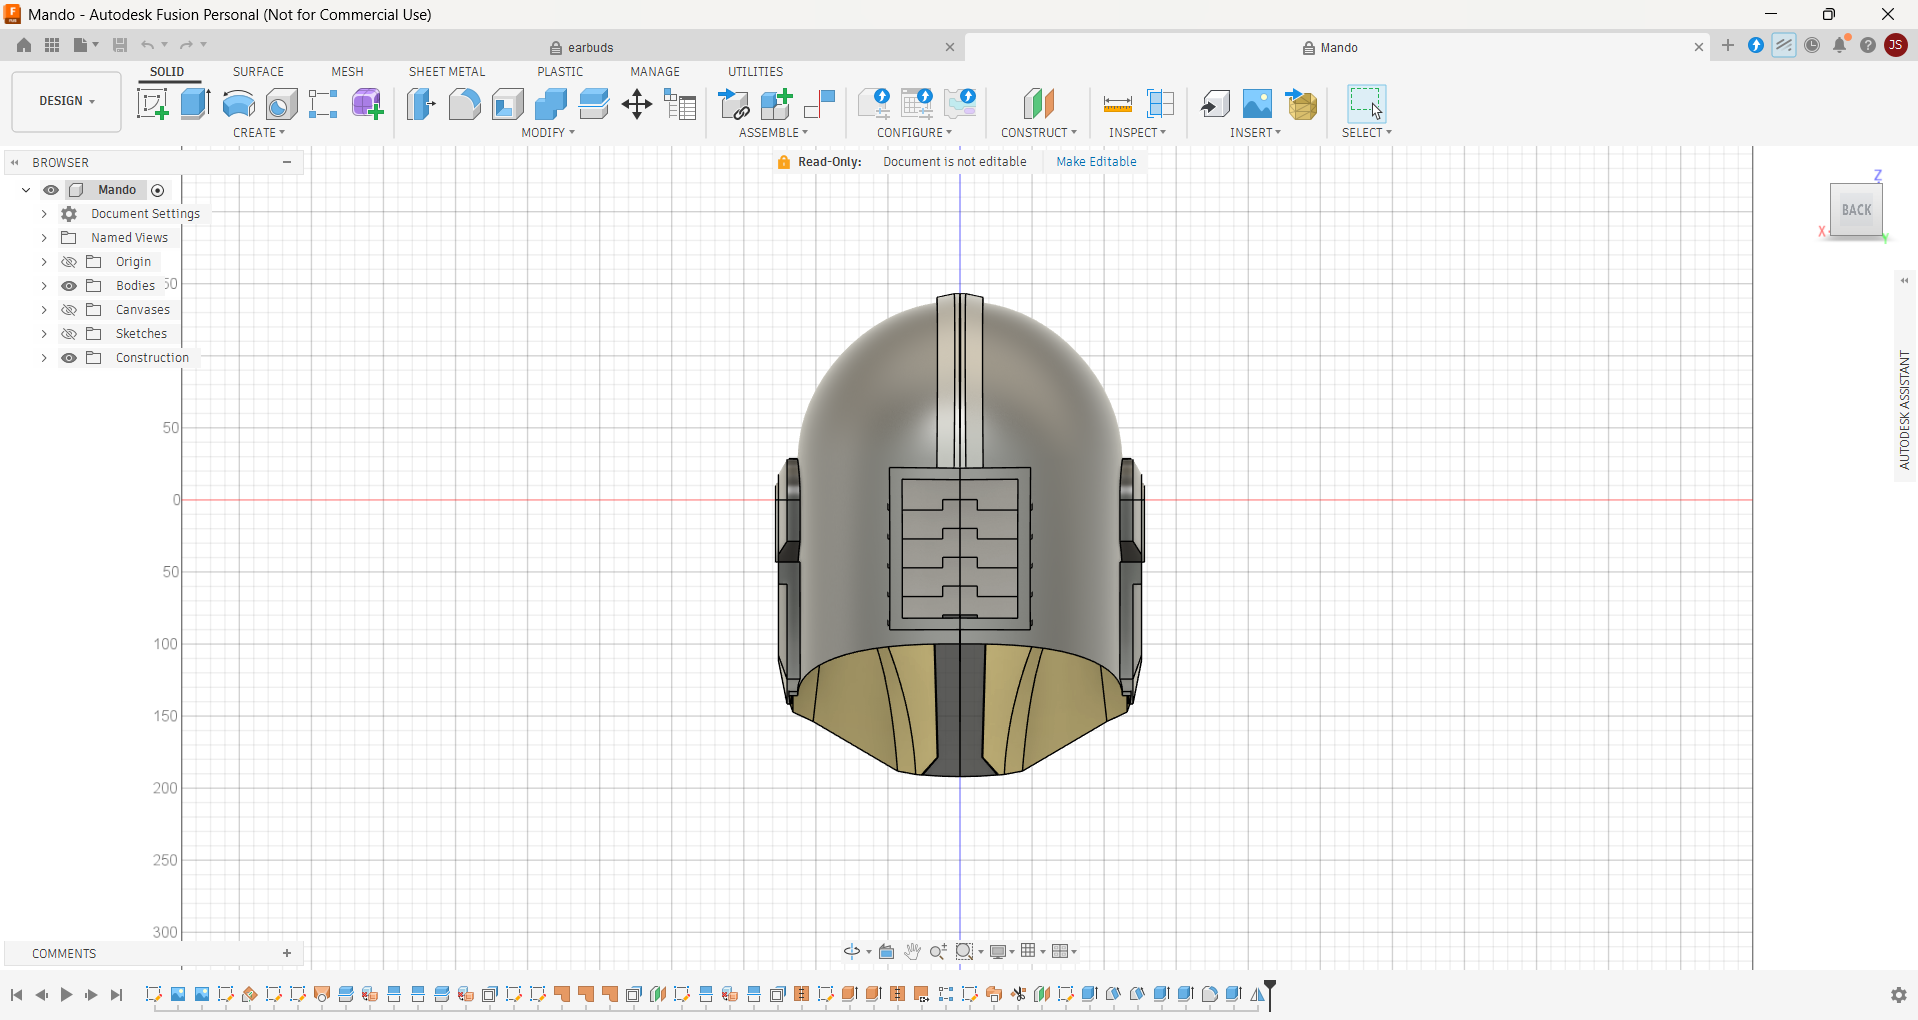Hide the Bodies folder
The width and height of the screenshot is (1918, 1020).
tap(69, 286)
